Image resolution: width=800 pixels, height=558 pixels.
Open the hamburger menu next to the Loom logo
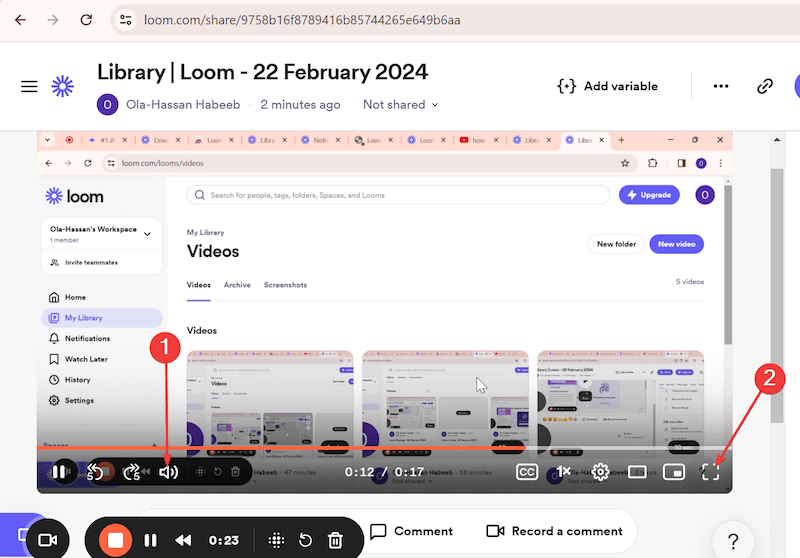point(29,86)
